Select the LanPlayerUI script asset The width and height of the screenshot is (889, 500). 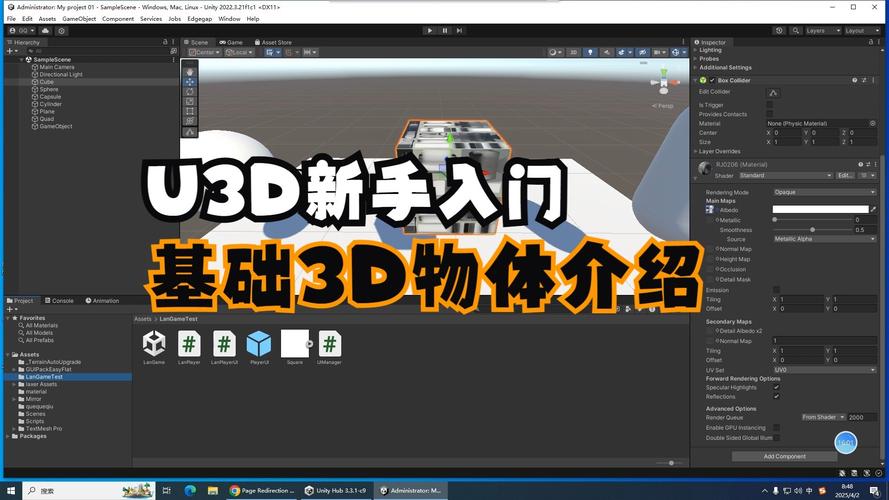(224, 347)
